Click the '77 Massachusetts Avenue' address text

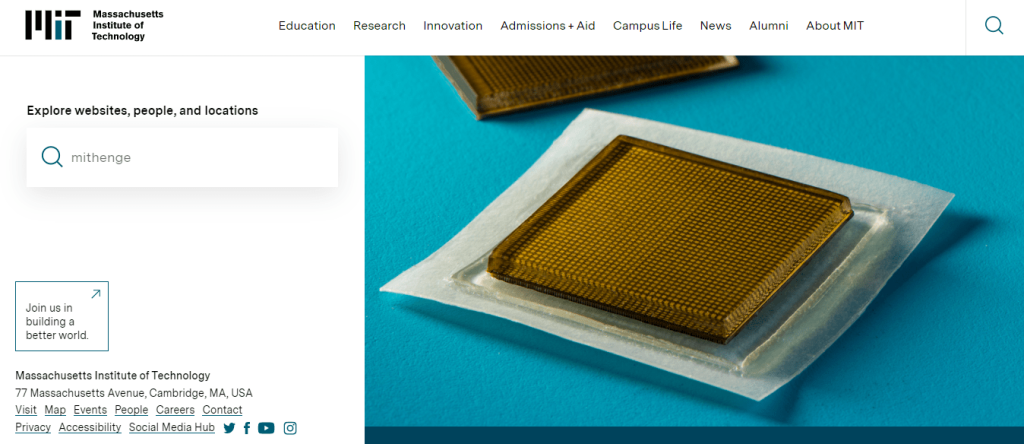134,393
